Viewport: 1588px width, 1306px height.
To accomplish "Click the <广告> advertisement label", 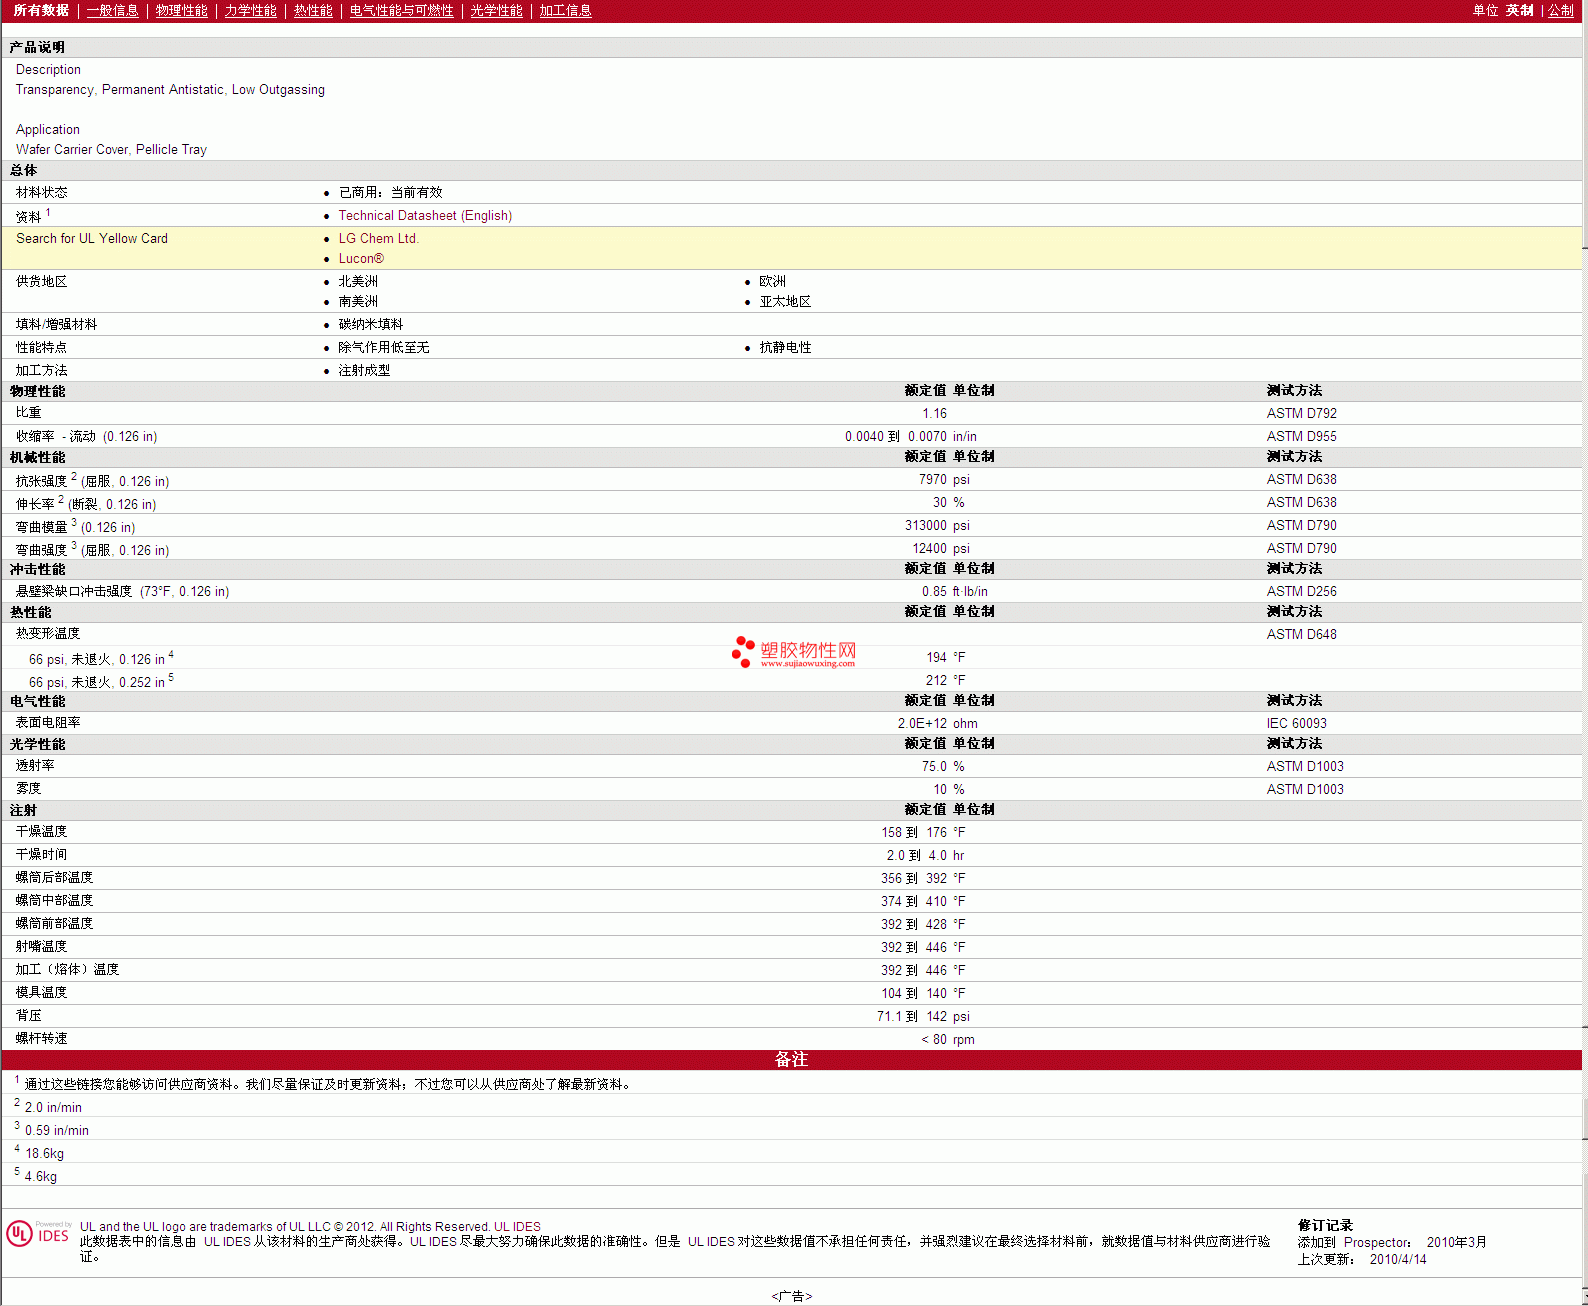I will coord(792,1296).
